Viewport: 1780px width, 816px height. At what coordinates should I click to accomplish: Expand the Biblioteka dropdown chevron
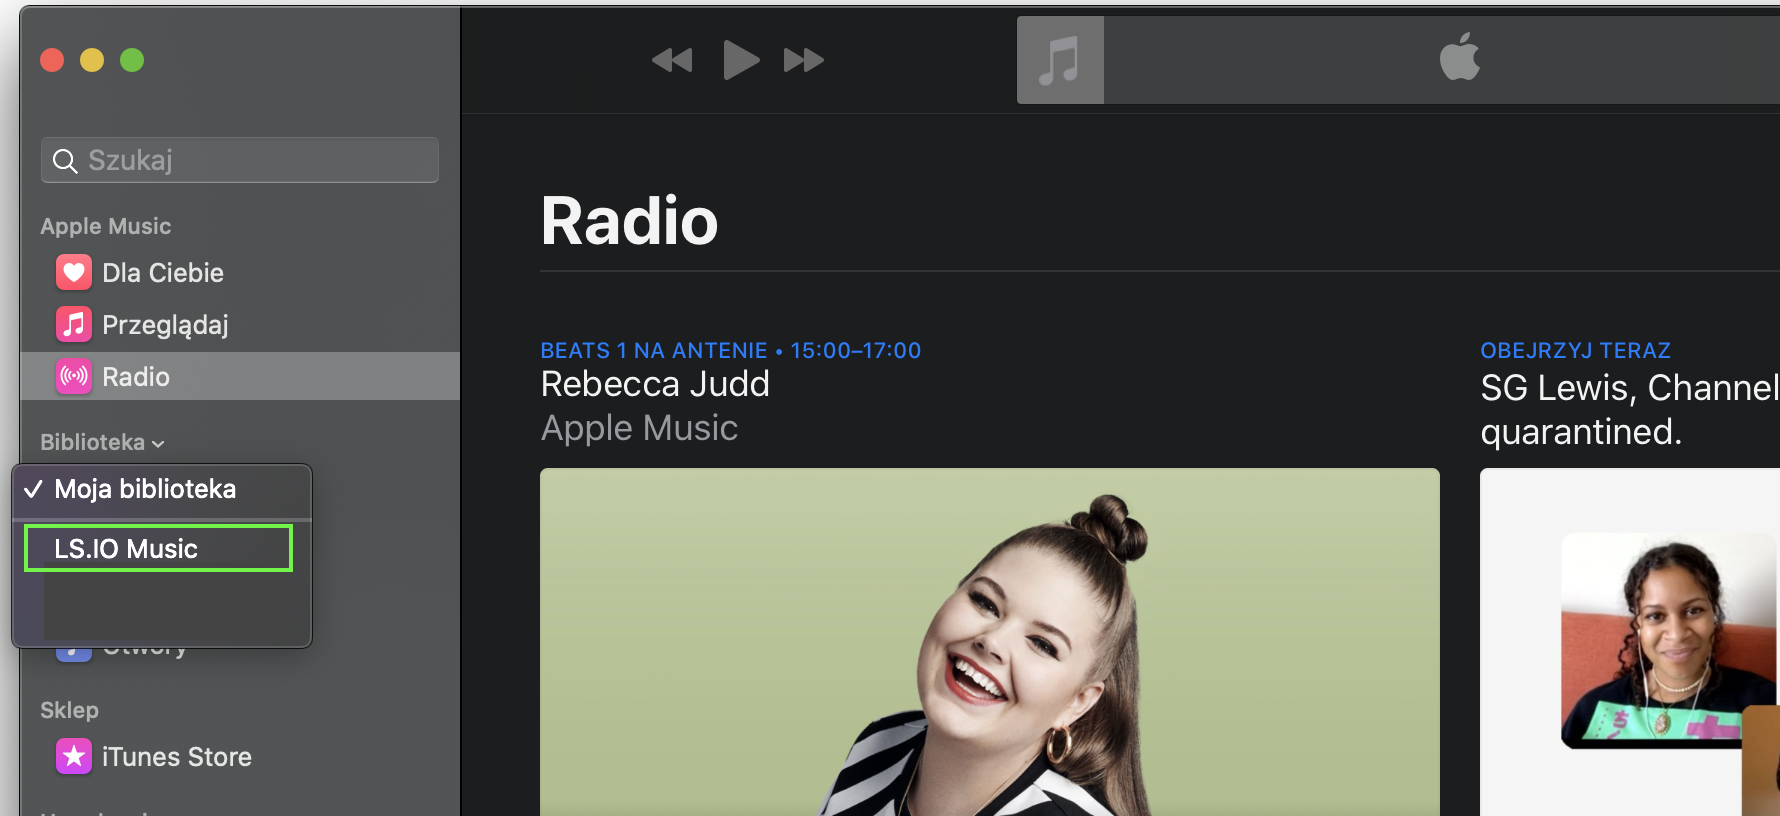pos(158,444)
